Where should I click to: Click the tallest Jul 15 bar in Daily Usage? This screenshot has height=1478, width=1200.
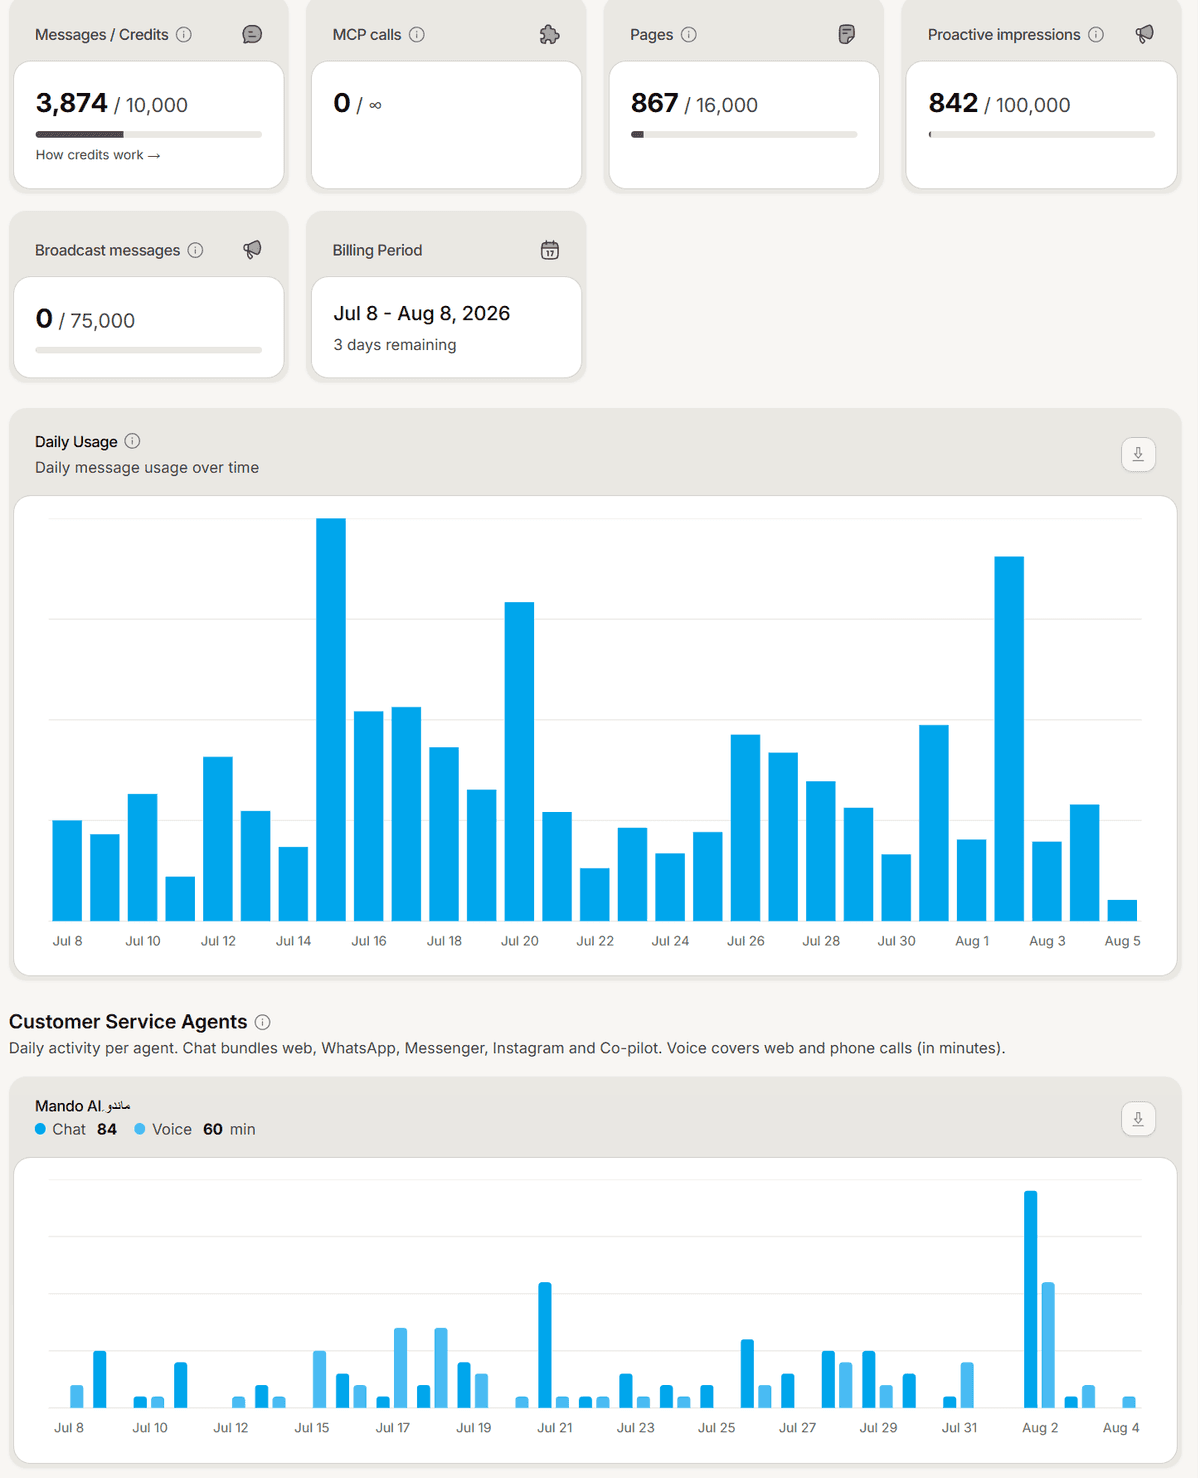click(x=331, y=719)
